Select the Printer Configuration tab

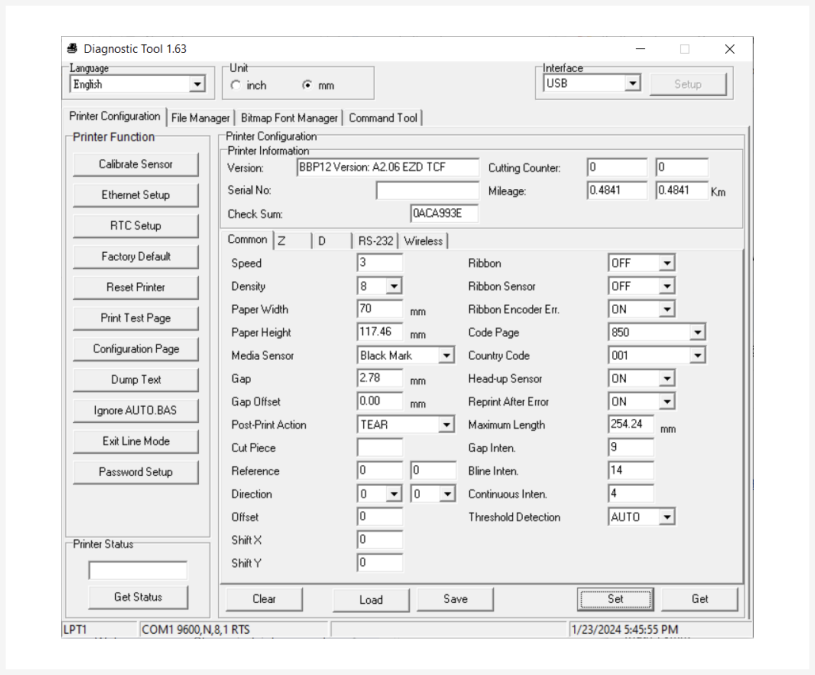pyautogui.click(x=115, y=116)
